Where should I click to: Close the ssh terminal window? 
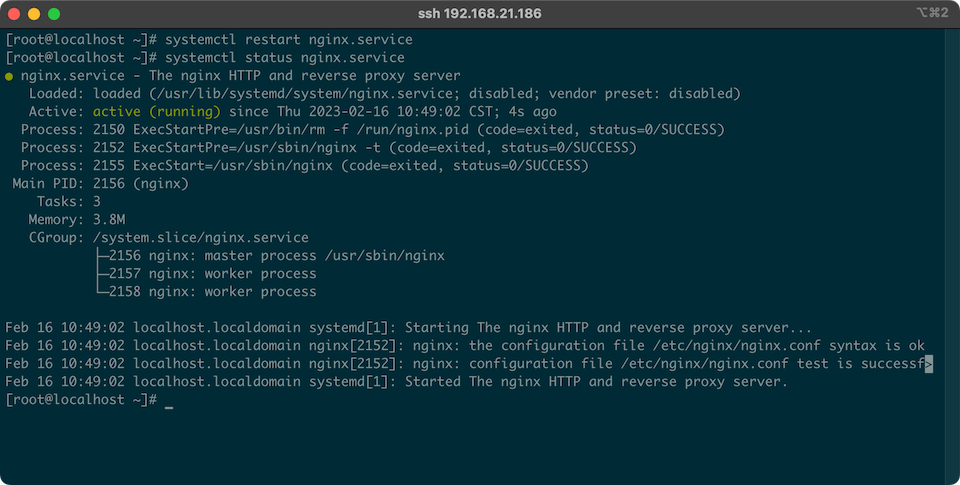click(x=14, y=14)
